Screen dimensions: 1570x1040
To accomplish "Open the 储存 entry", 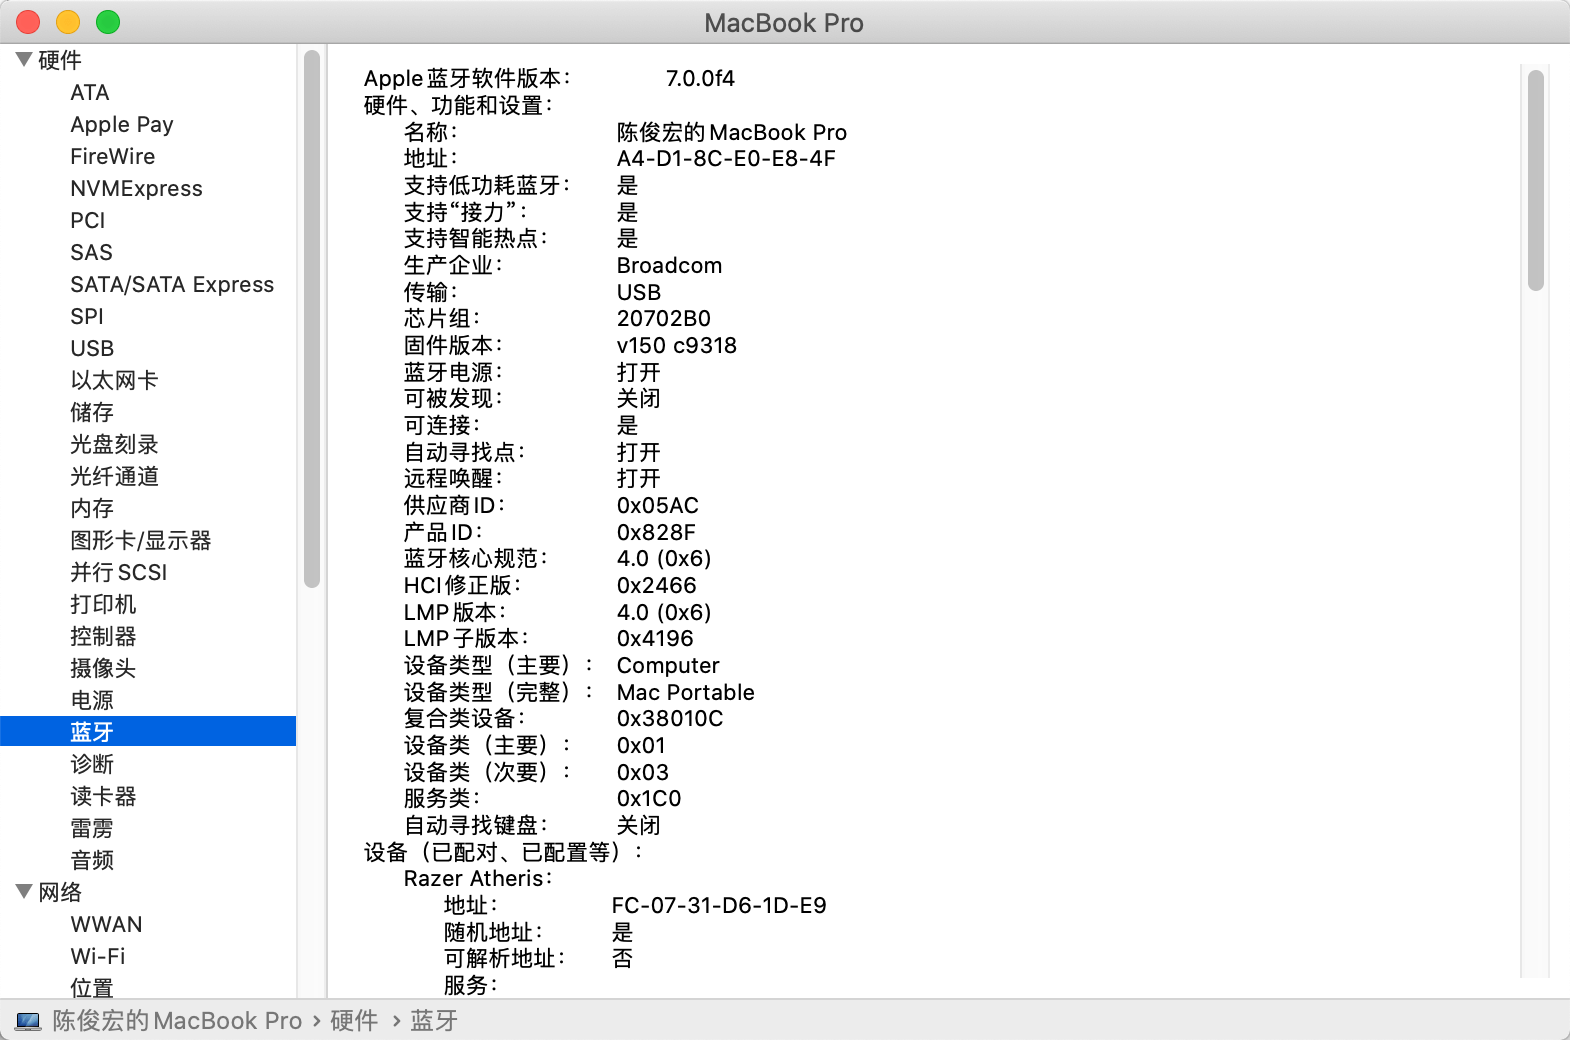I will click(92, 413).
